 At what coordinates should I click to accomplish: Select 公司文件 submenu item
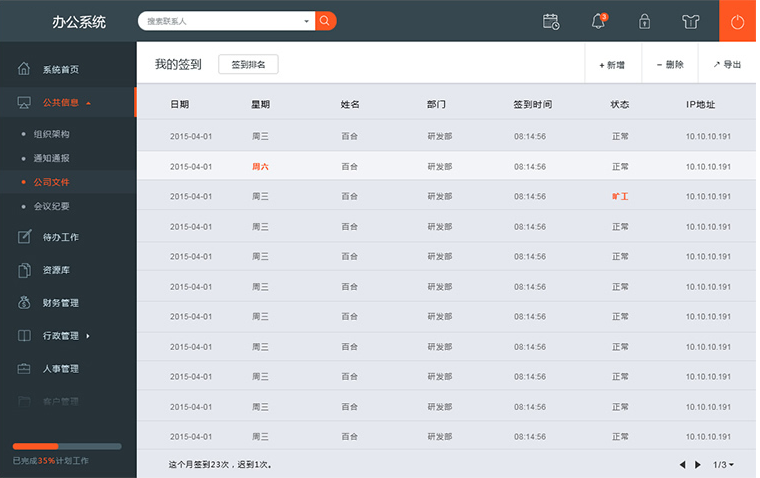[x=51, y=182]
